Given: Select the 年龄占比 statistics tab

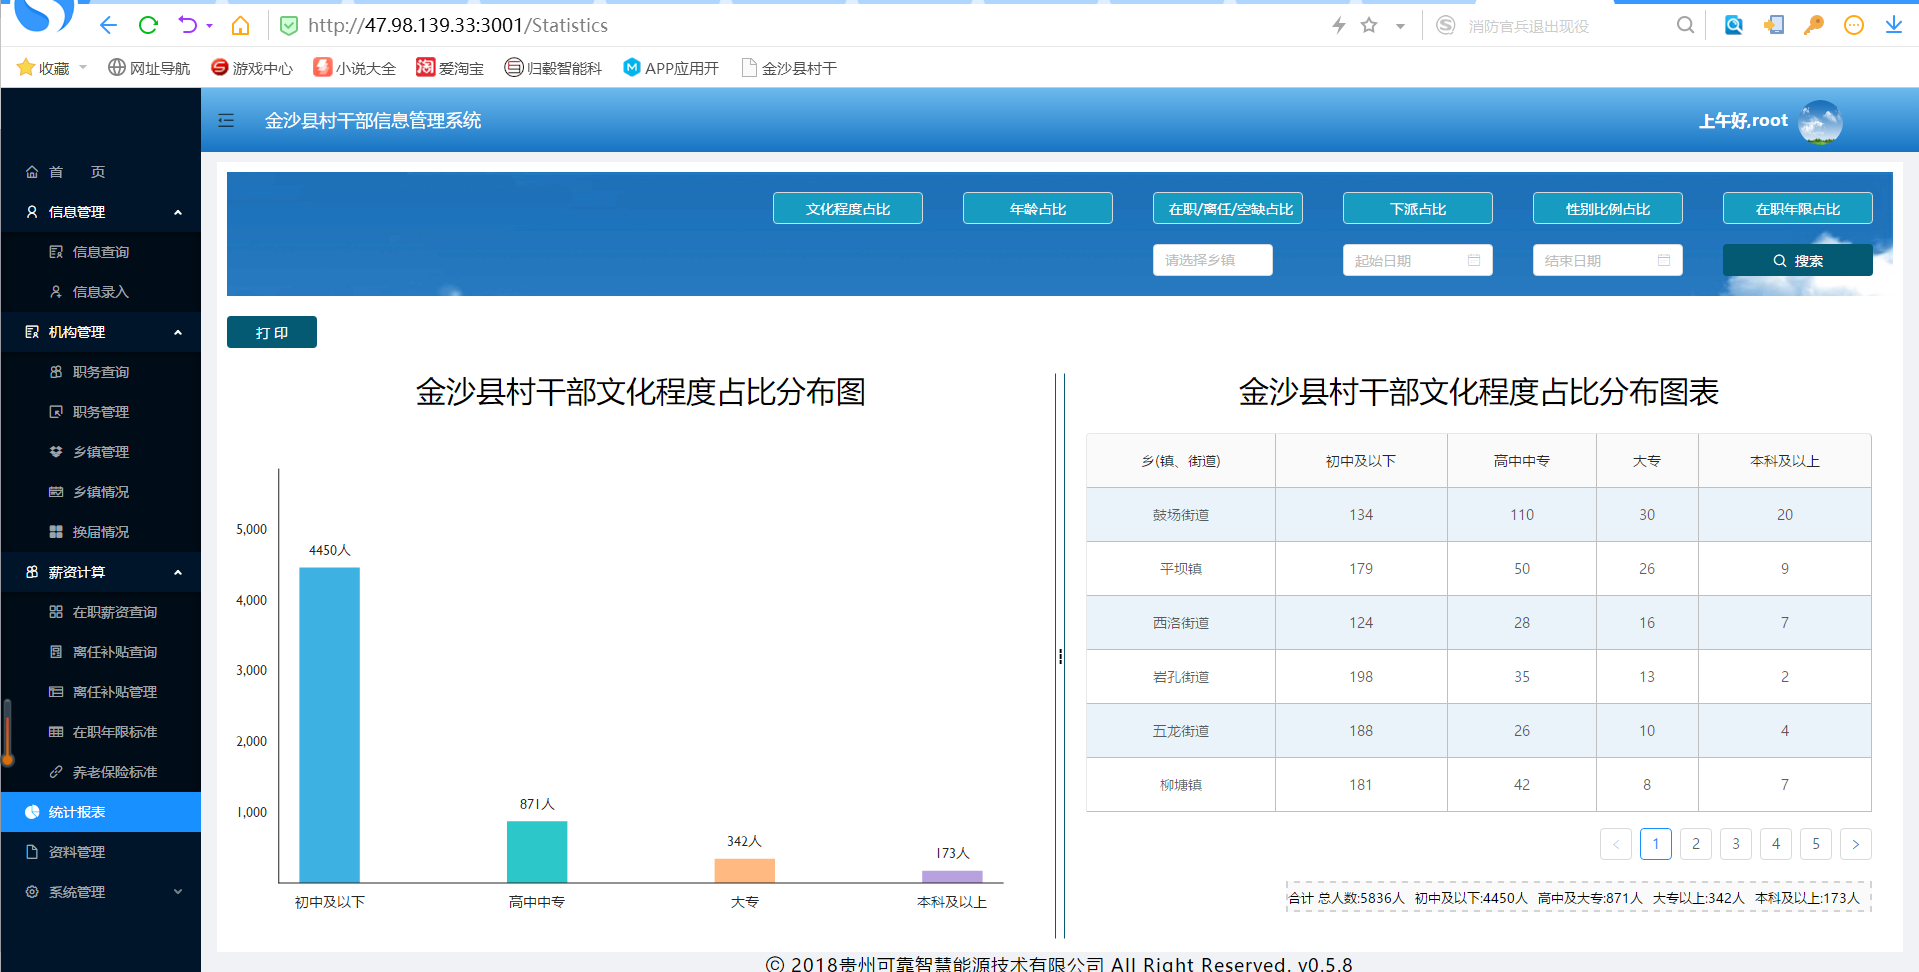Looking at the screenshot, I should [1037, 209].
